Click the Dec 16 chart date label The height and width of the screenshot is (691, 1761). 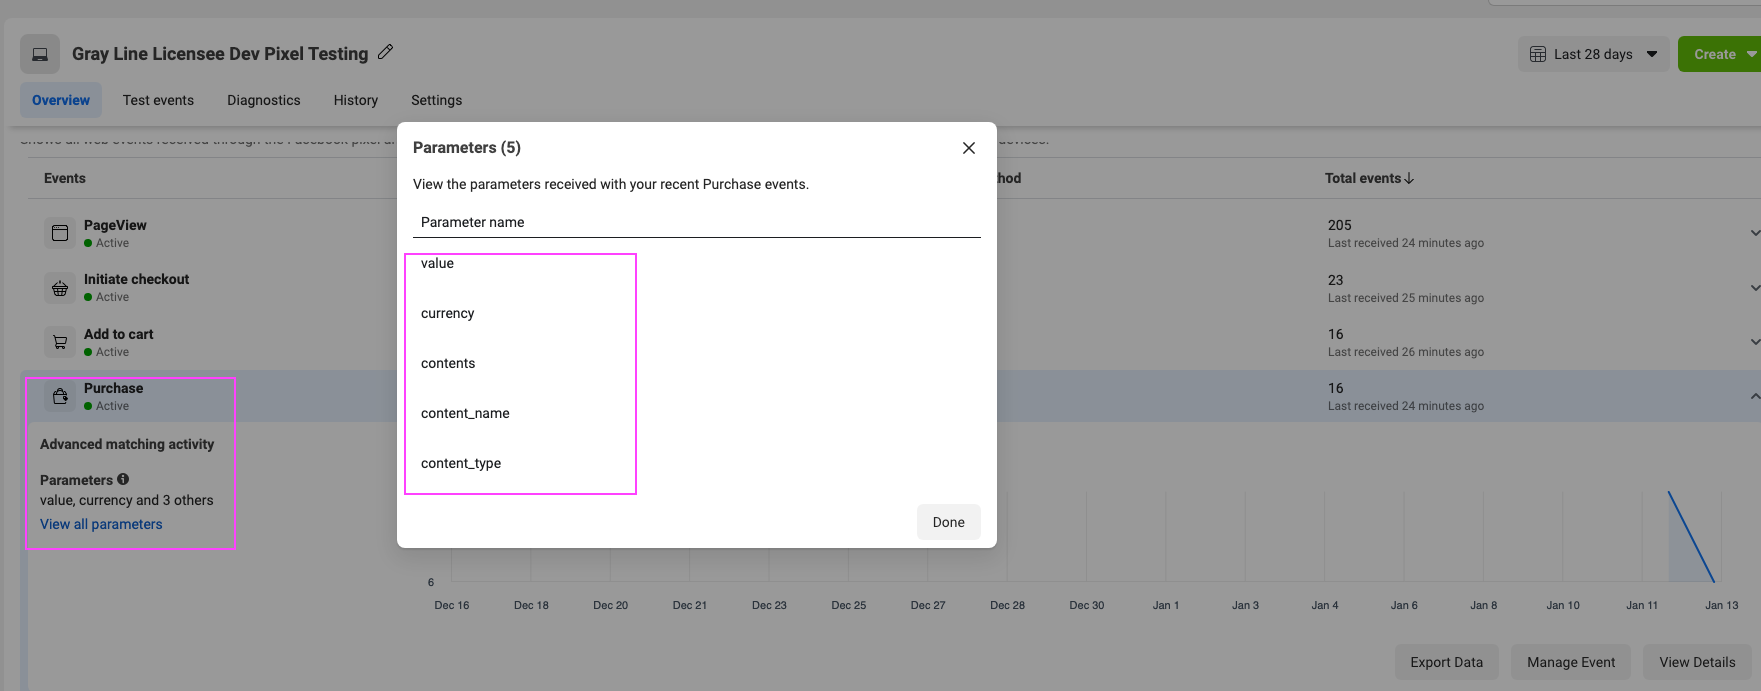coord(451,605)
